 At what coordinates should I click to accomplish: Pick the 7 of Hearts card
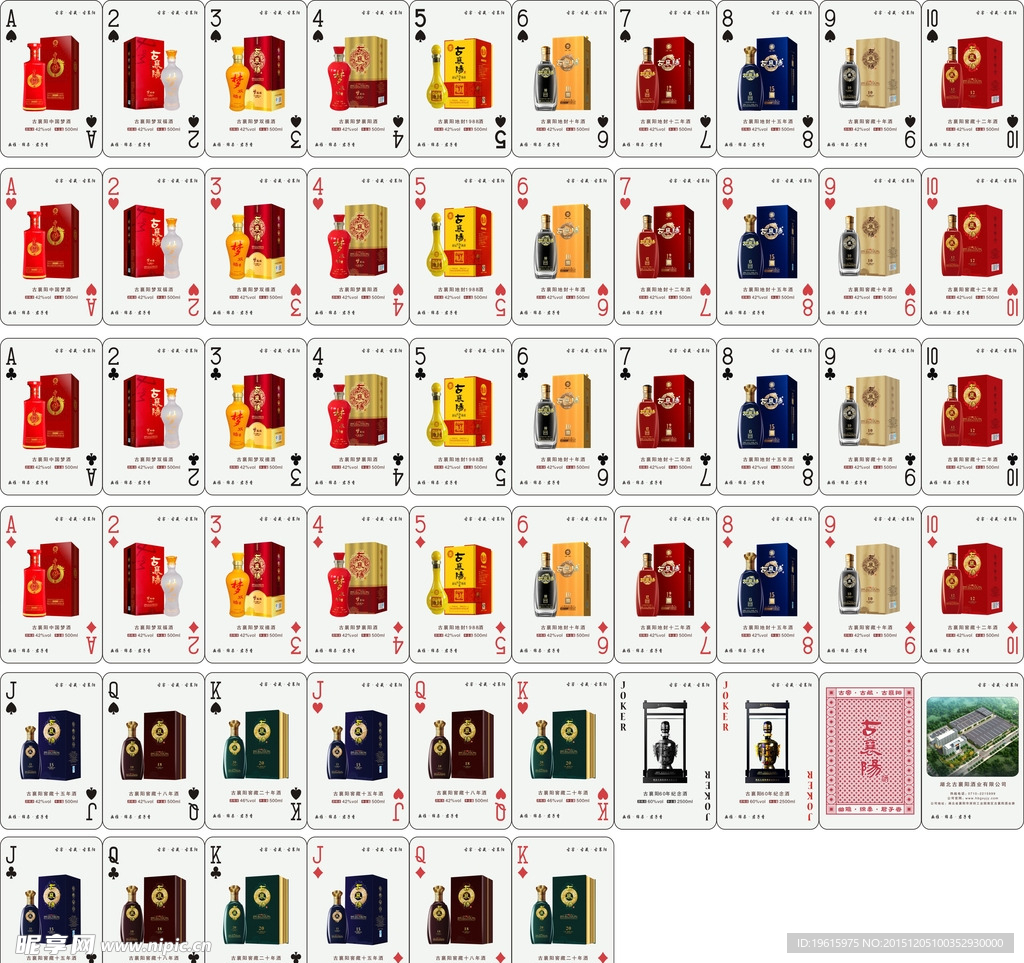665,247
